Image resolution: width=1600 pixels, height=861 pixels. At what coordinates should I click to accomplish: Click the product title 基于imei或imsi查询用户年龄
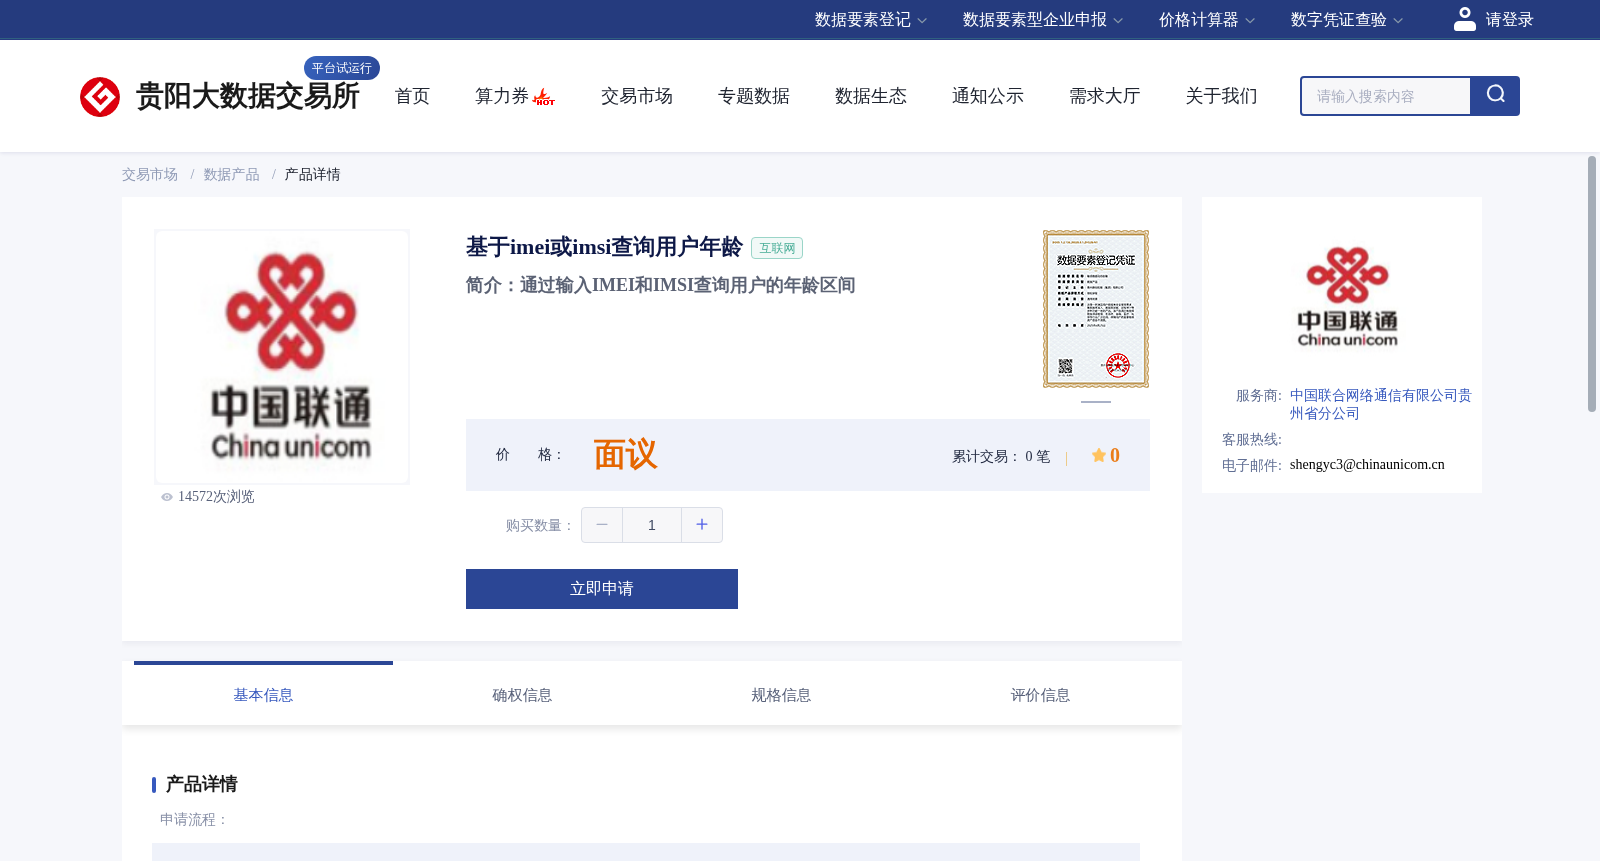point(604,247)
